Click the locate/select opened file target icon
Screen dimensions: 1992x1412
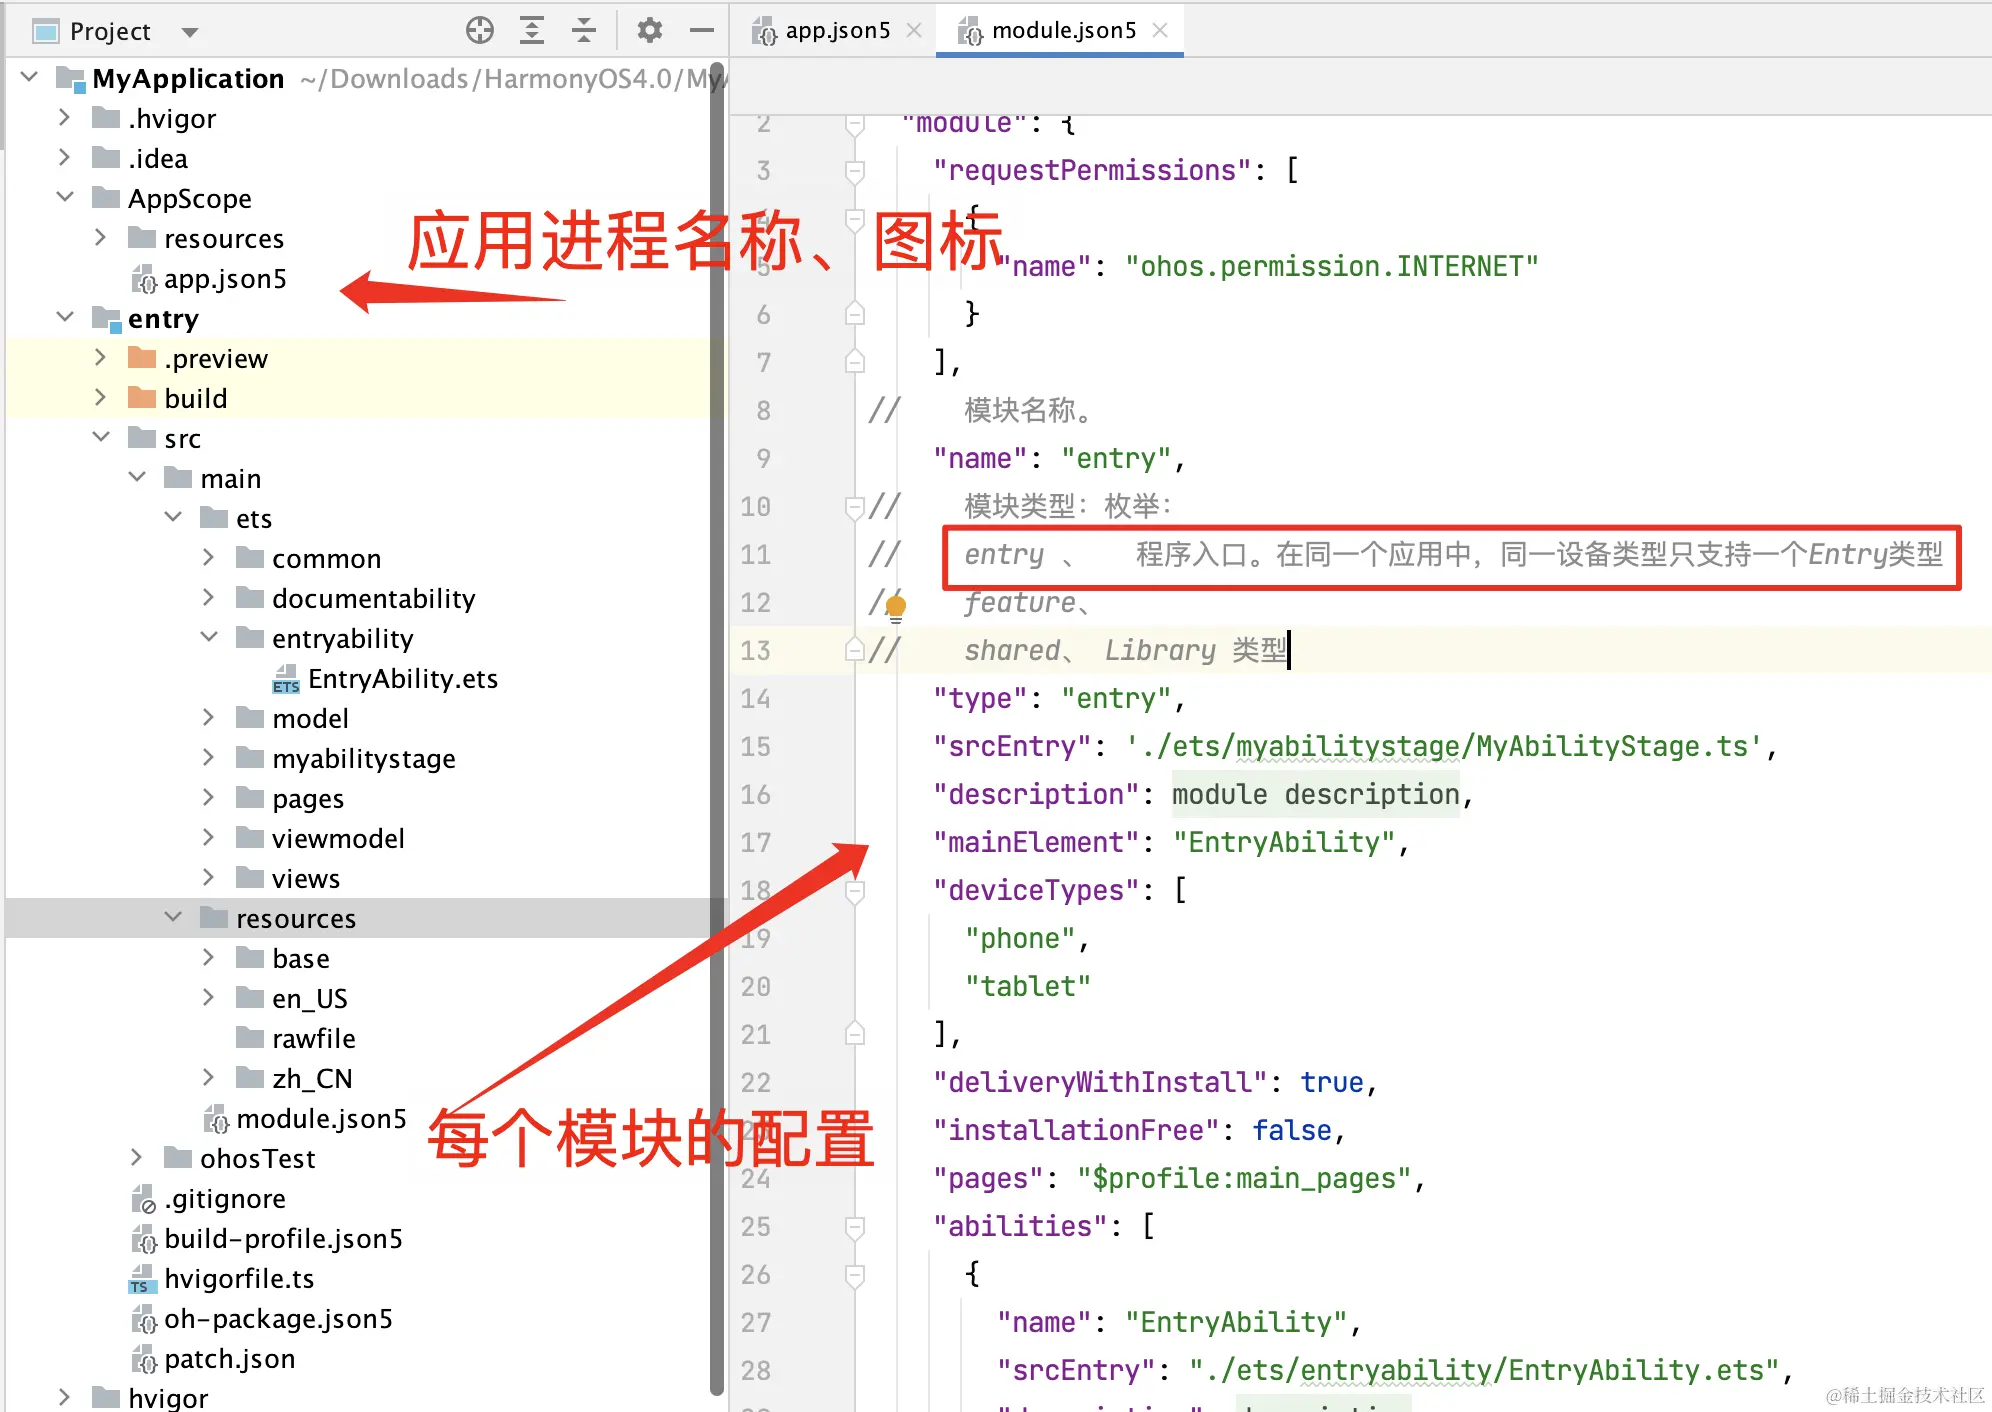pos(480,31)
